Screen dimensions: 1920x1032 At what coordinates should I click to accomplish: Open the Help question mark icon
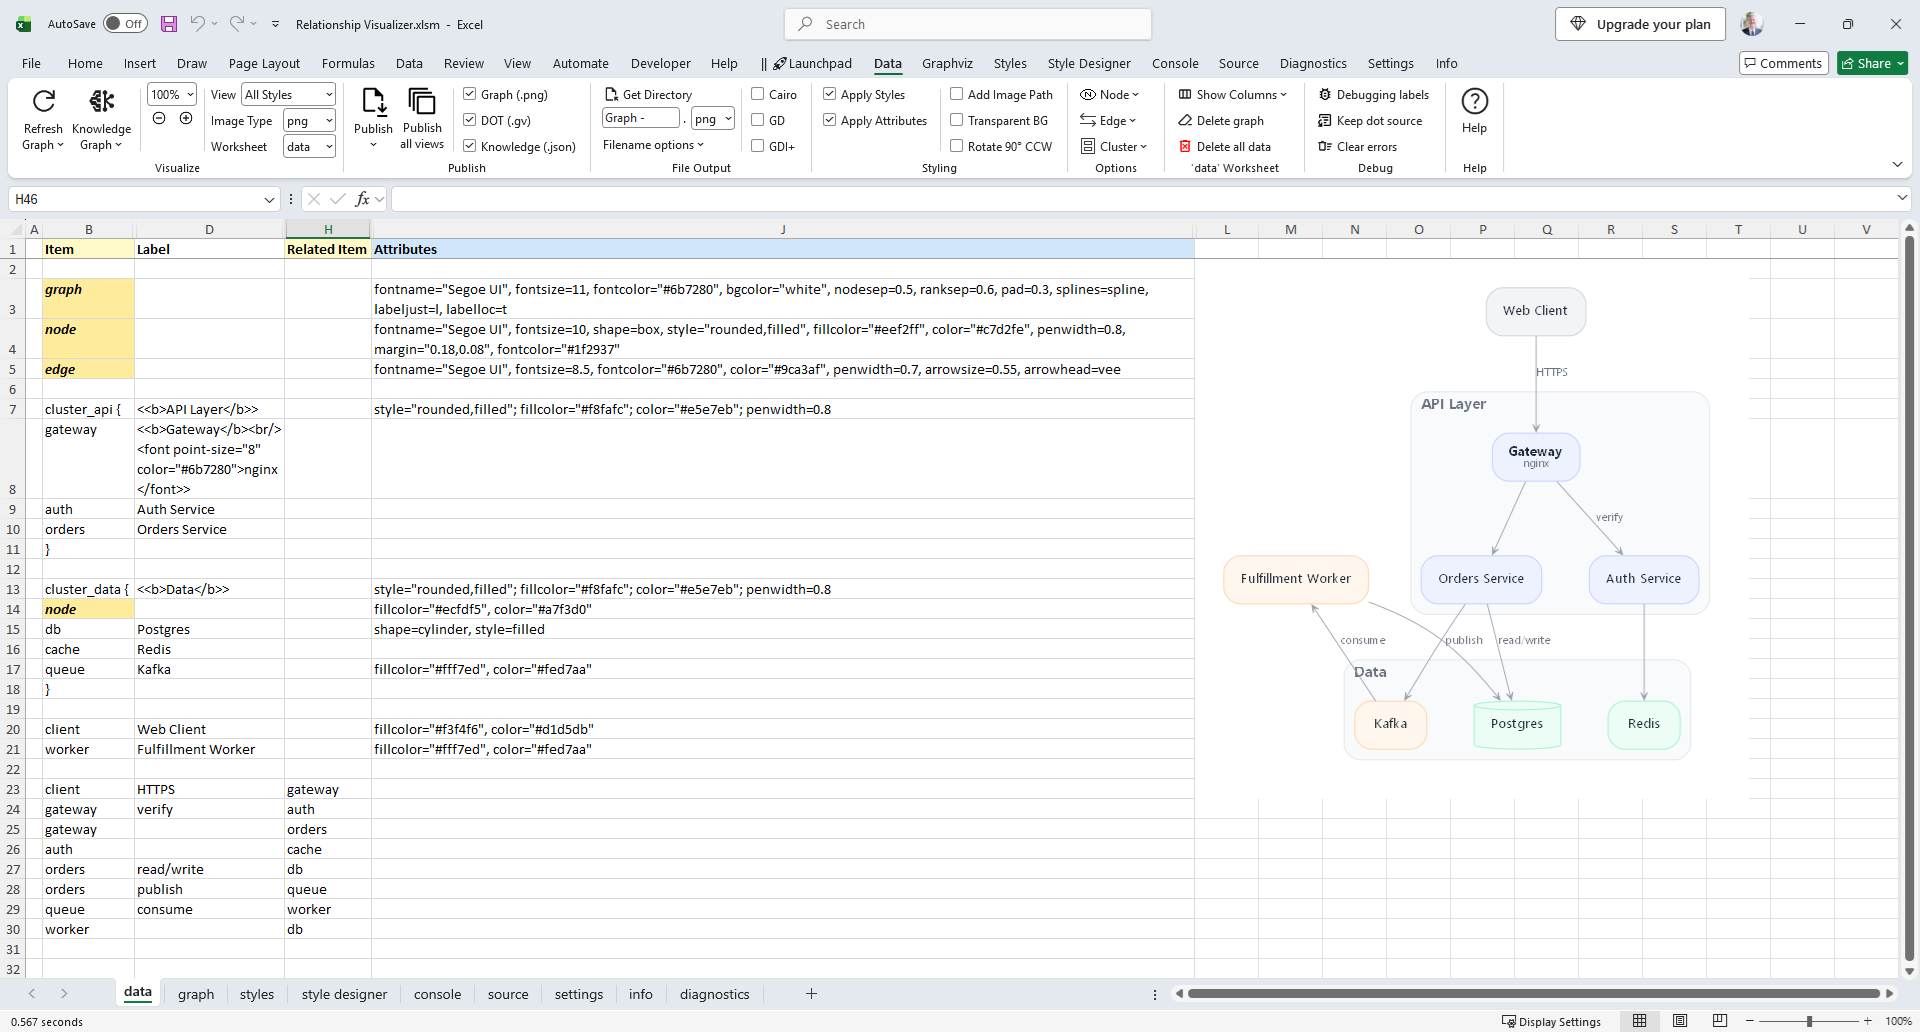[x=1474, y=101]
